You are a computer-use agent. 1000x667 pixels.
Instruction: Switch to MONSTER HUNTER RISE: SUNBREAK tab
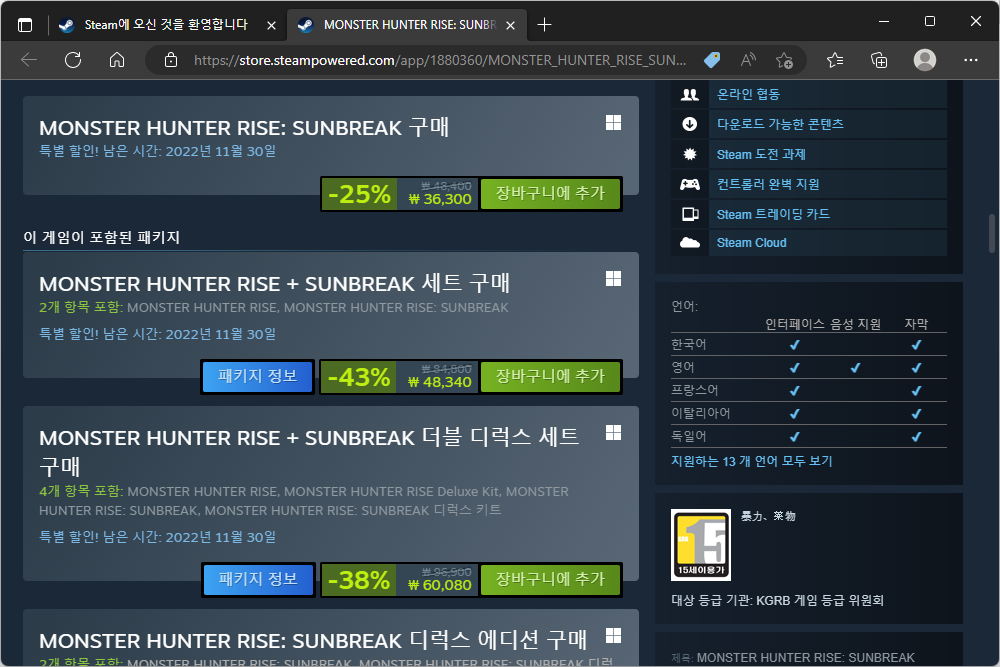click(406, 25)
